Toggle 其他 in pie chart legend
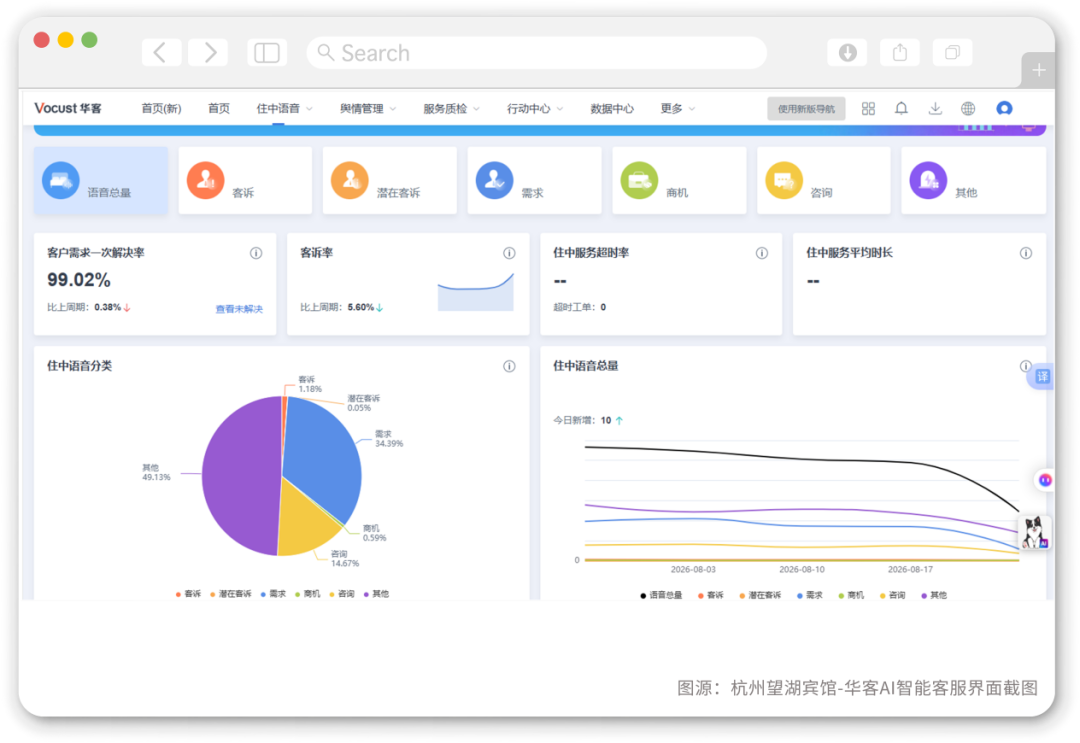Viewport: 1080px width, 743px height. coord(376,594)
